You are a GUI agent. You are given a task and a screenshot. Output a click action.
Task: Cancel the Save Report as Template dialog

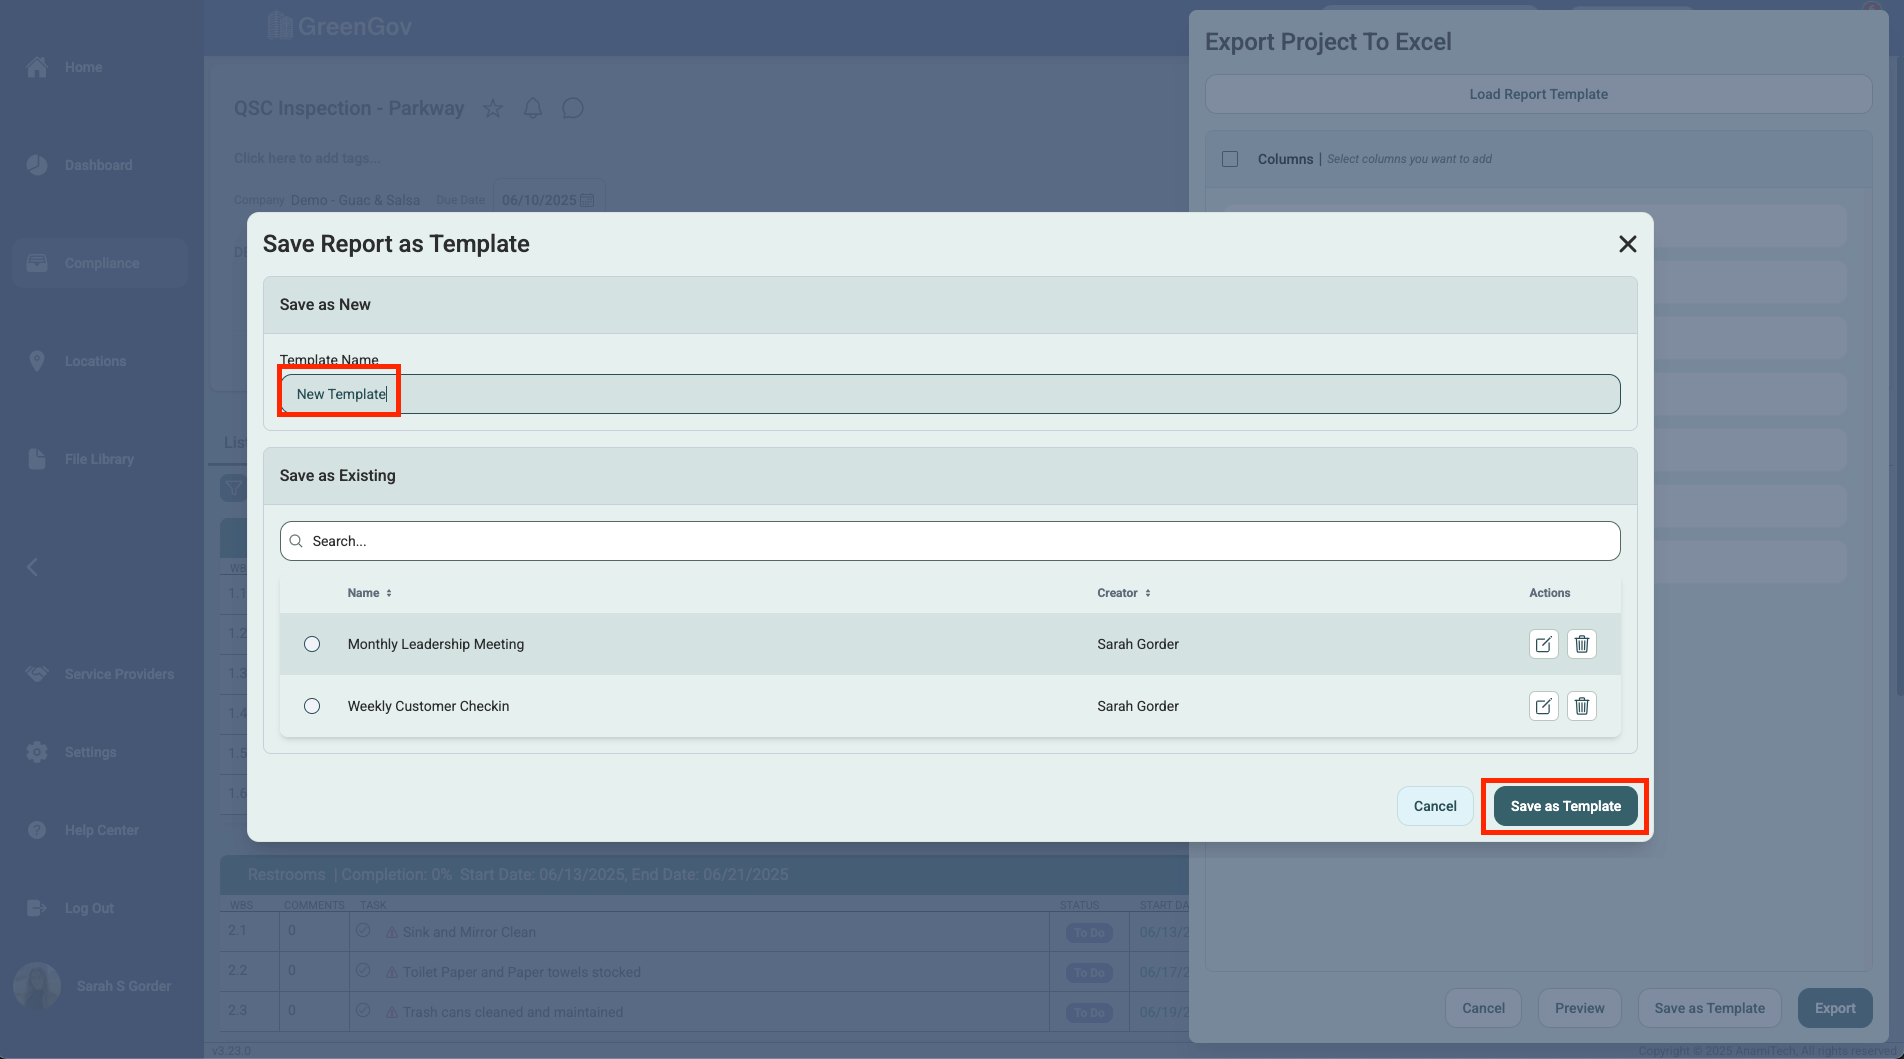[1435, 806]
